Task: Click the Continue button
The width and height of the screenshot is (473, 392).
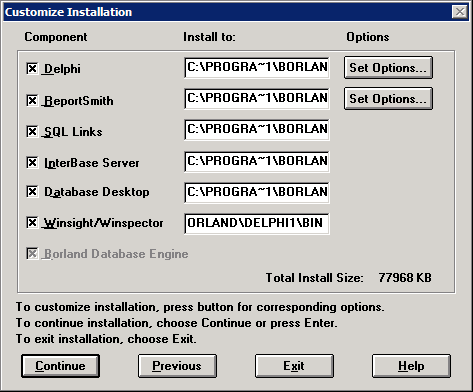Action: (x=60, y=366)
